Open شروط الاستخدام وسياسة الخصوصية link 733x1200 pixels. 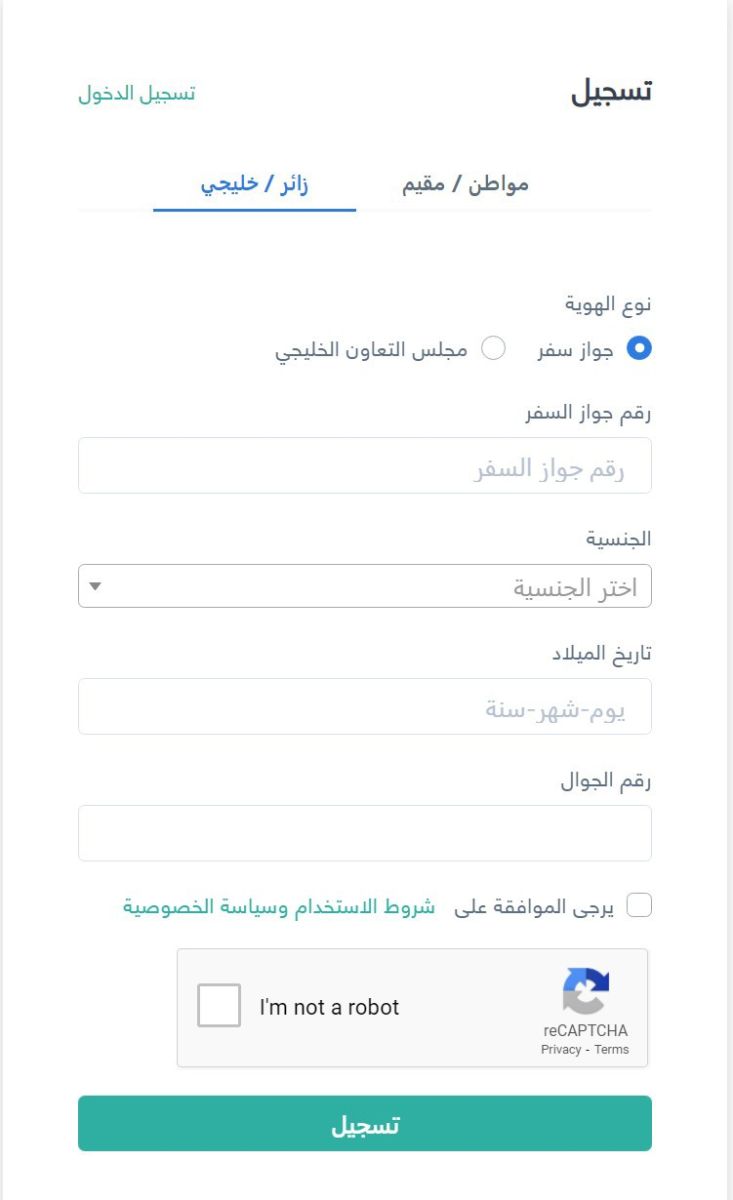click(x=279, y=907)
